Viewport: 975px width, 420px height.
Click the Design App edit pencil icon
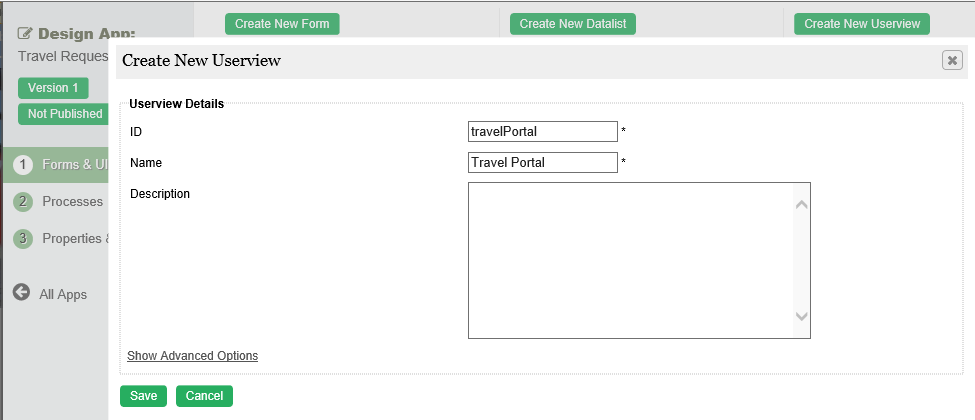(x=26, y=32)
